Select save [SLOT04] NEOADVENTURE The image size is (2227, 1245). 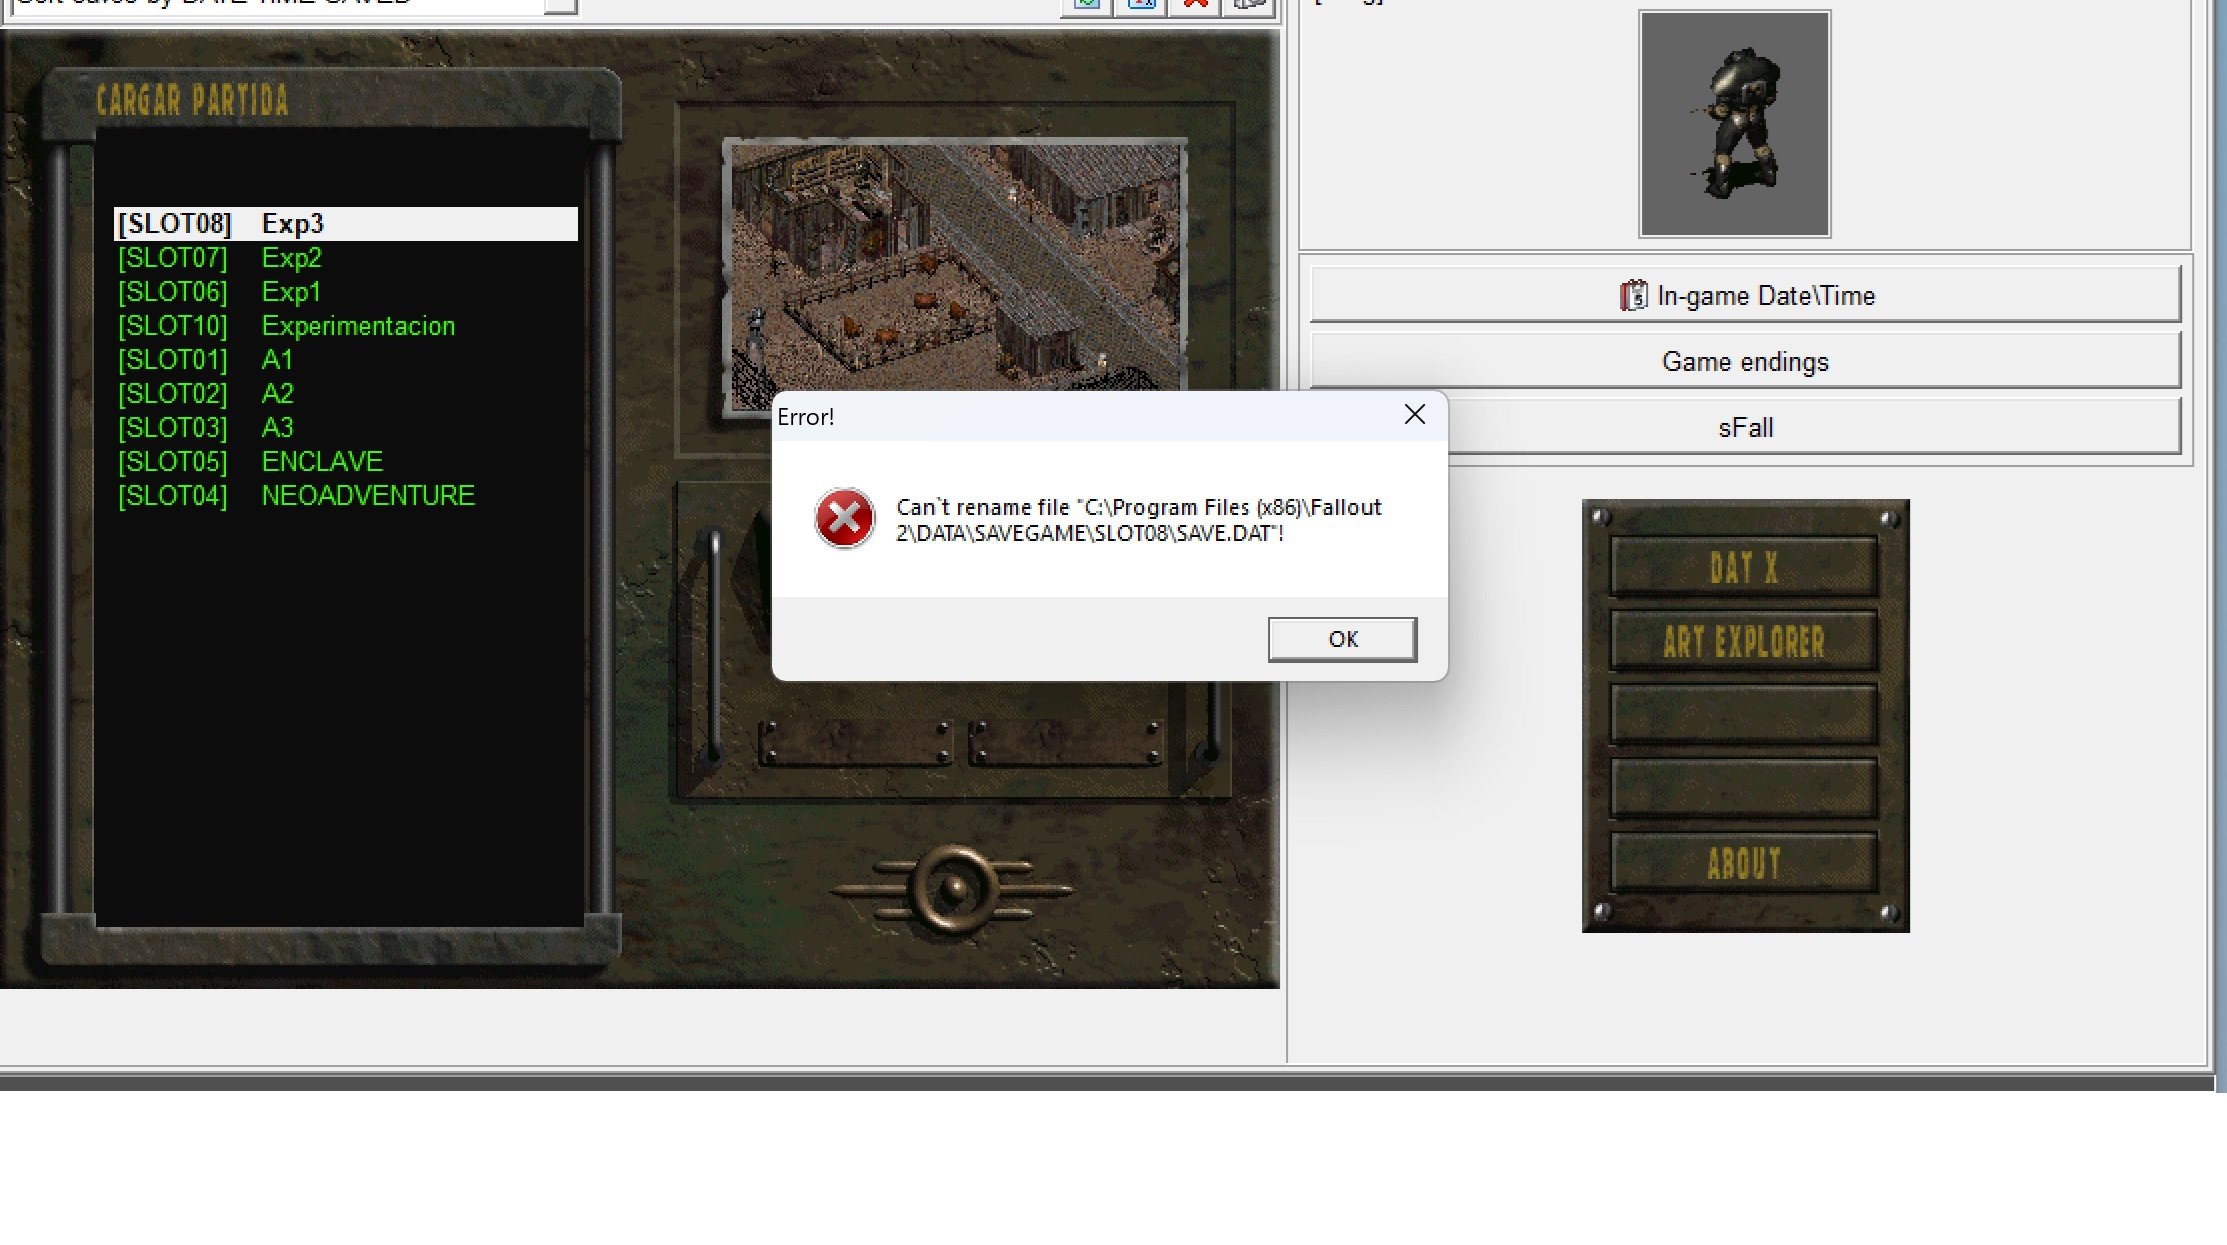point(346,496)
